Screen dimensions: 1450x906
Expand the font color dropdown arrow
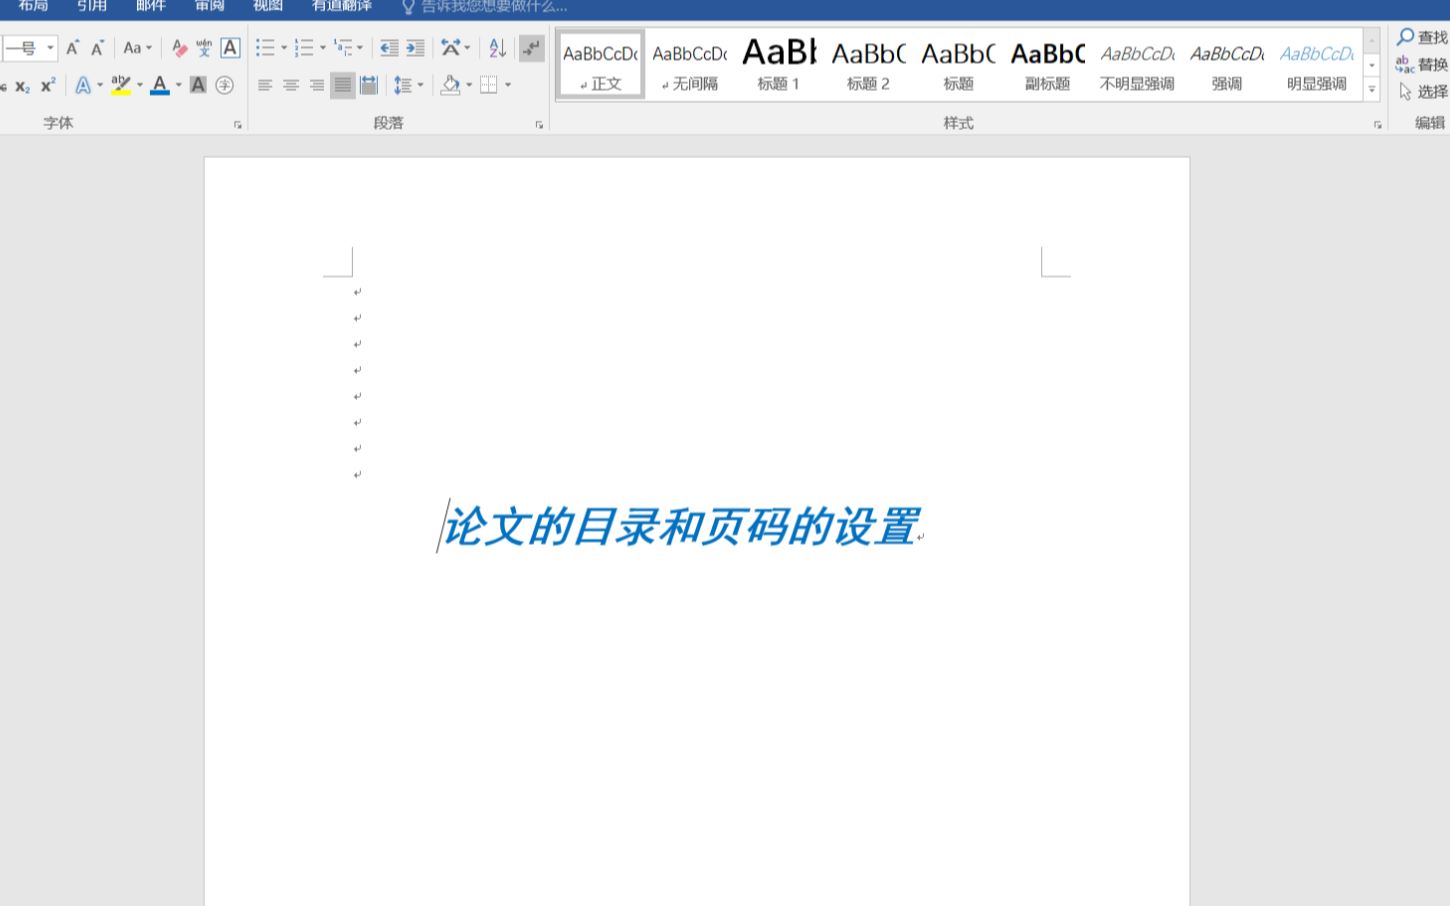pos(178,86)
